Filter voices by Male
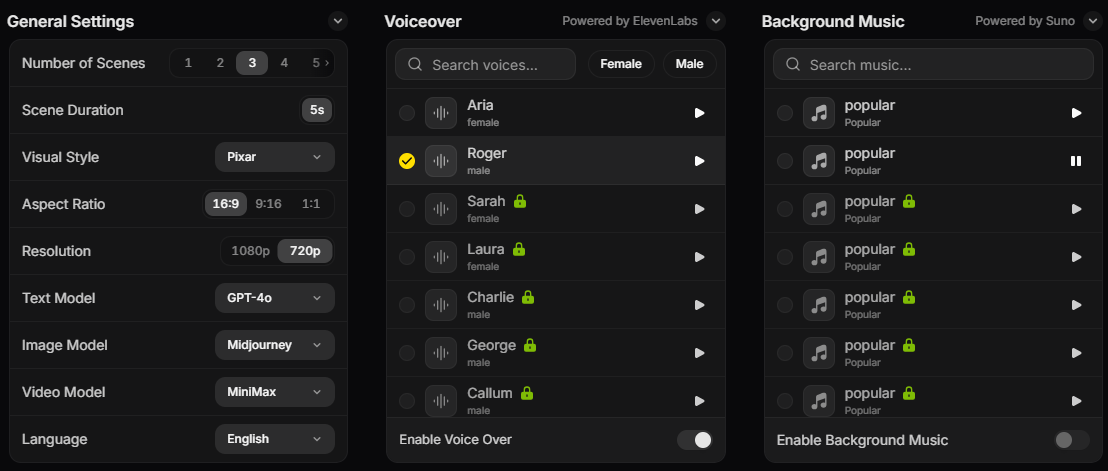 point(689,64)
